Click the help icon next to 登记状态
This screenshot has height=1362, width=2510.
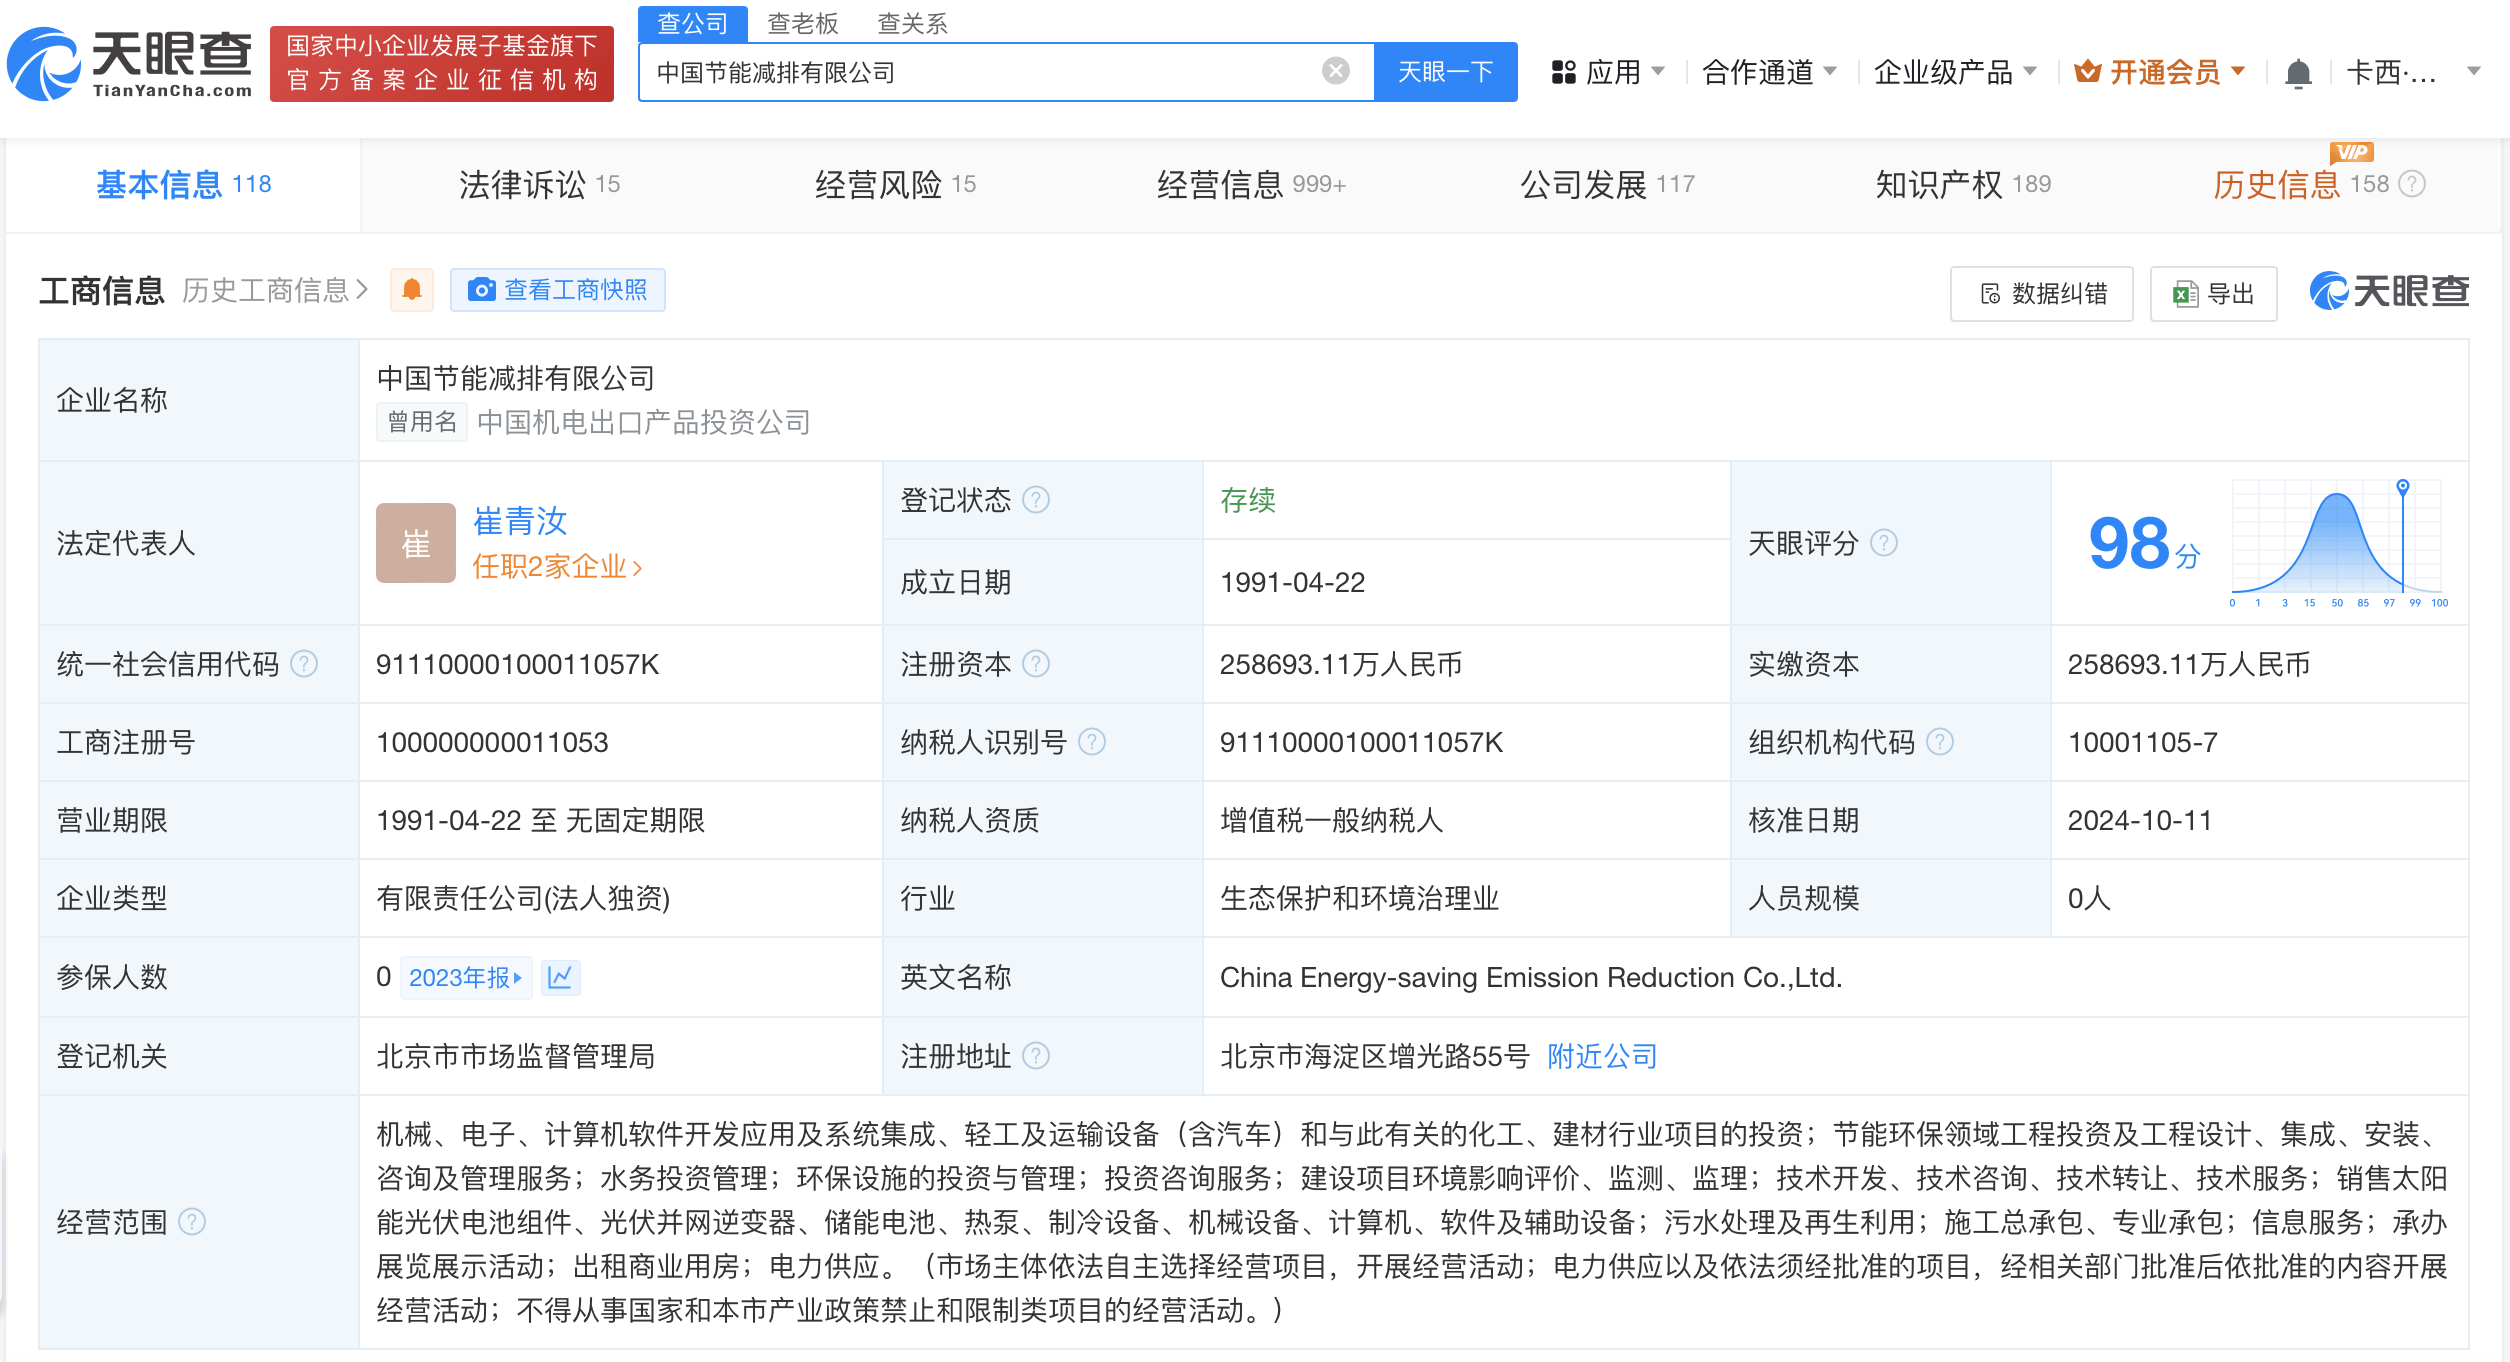tap(1036, 500)
